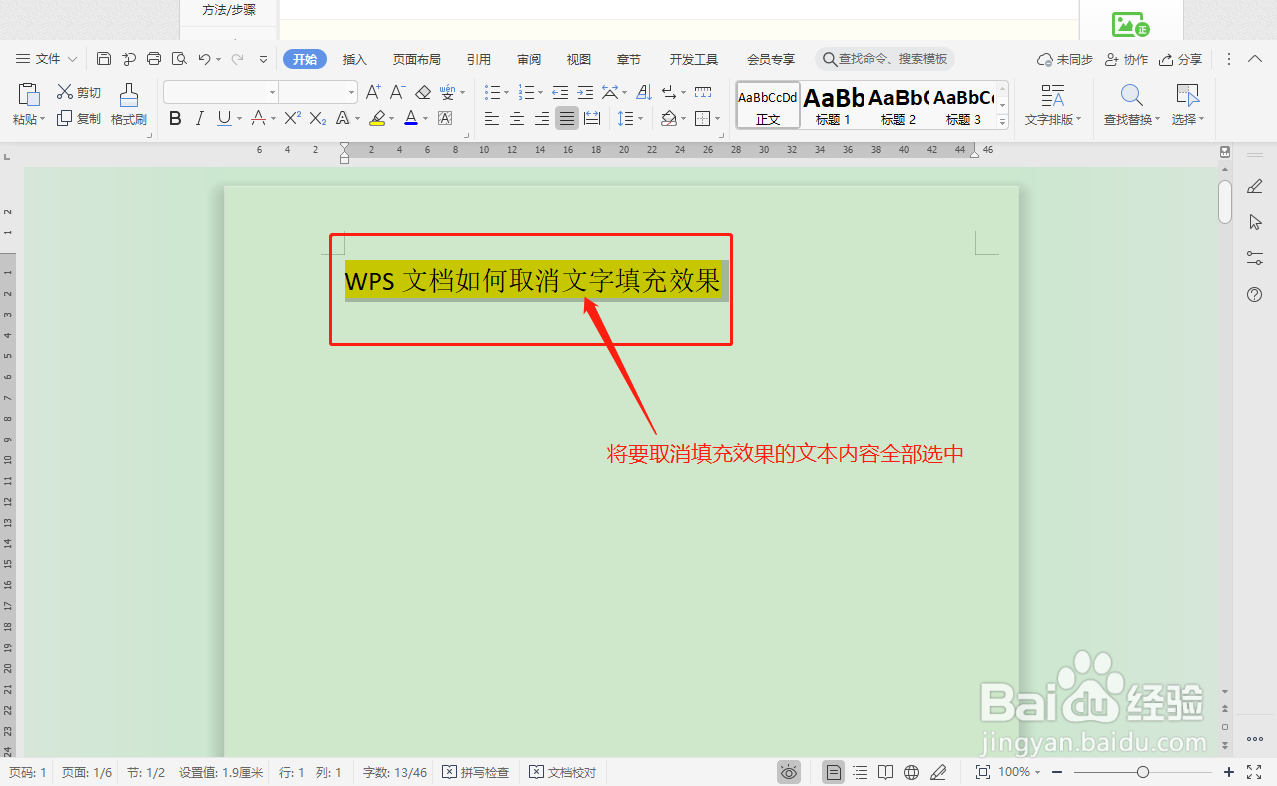Viewport: 1277px width, 786px height.
Task: Expand the styles gallery
Action: click(1002, 122)
